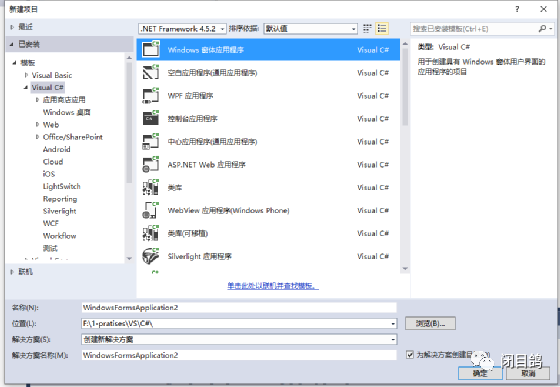Click the 解决方案名称 input field

239,355
